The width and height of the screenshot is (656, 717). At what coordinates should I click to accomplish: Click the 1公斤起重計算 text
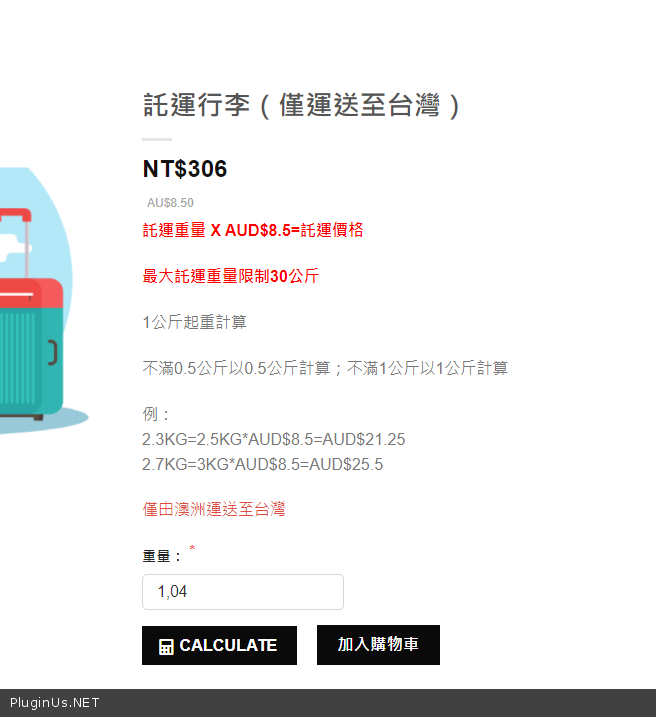tap(194, 322)
